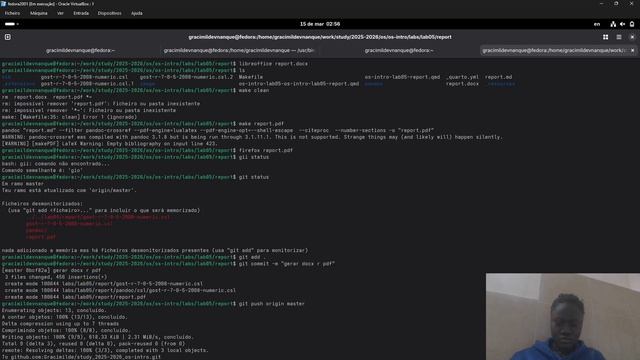Click 'Enumerating objects: 13, concluído.' line

pyautogui.click(x=54, y=311)
